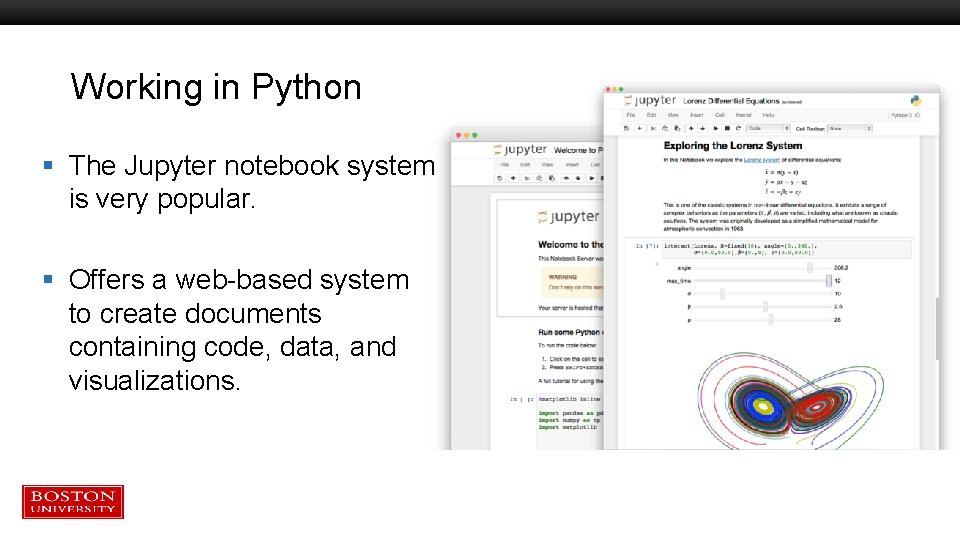Click the Boston University logo
The image size is (960, 540).
[73, 502]
